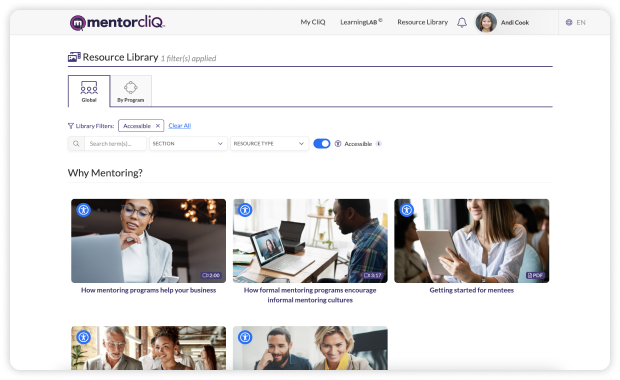Open 'How mentoring programs help your business'
Viewport: 620px width, 380px height.
click(149, 290)
